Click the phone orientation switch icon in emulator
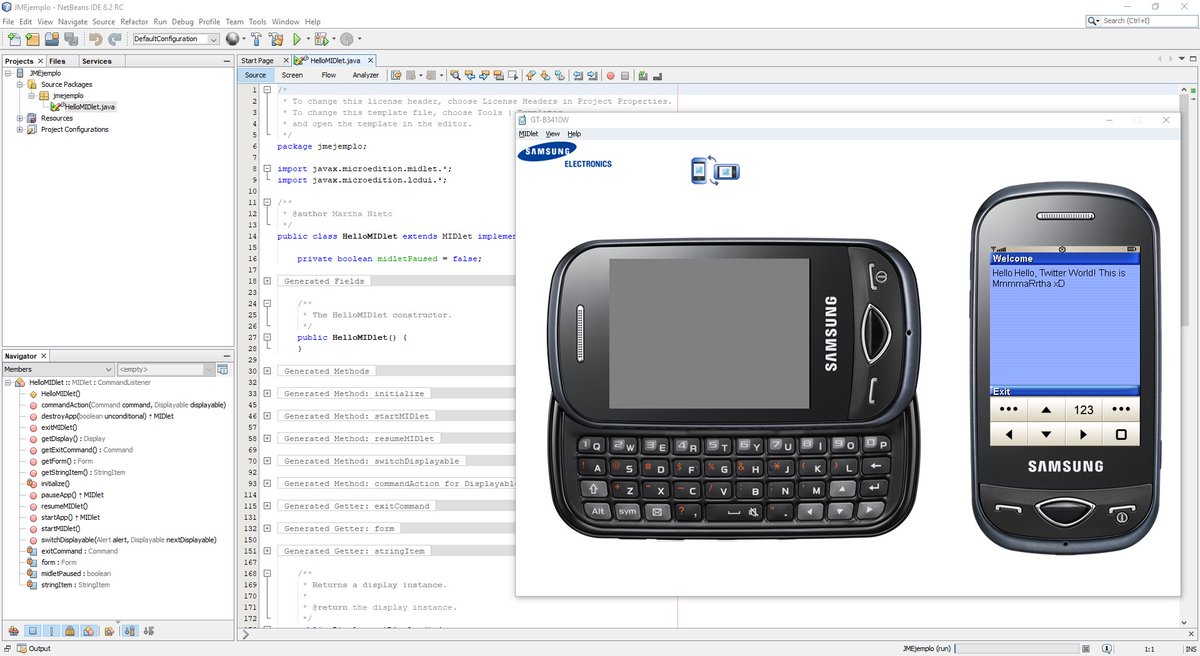The width and height of the screenshot is (1200, 656). pyautogui.click(x=715, y=169)
